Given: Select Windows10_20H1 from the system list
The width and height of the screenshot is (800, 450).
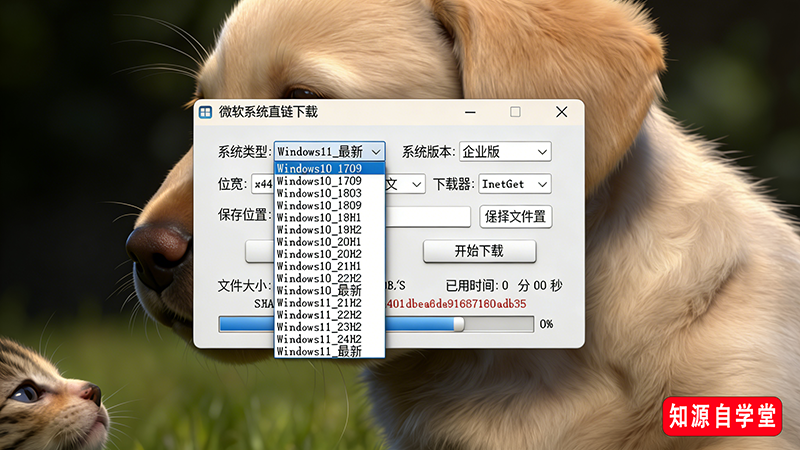Looking at the screenshot, I should 330,242.
